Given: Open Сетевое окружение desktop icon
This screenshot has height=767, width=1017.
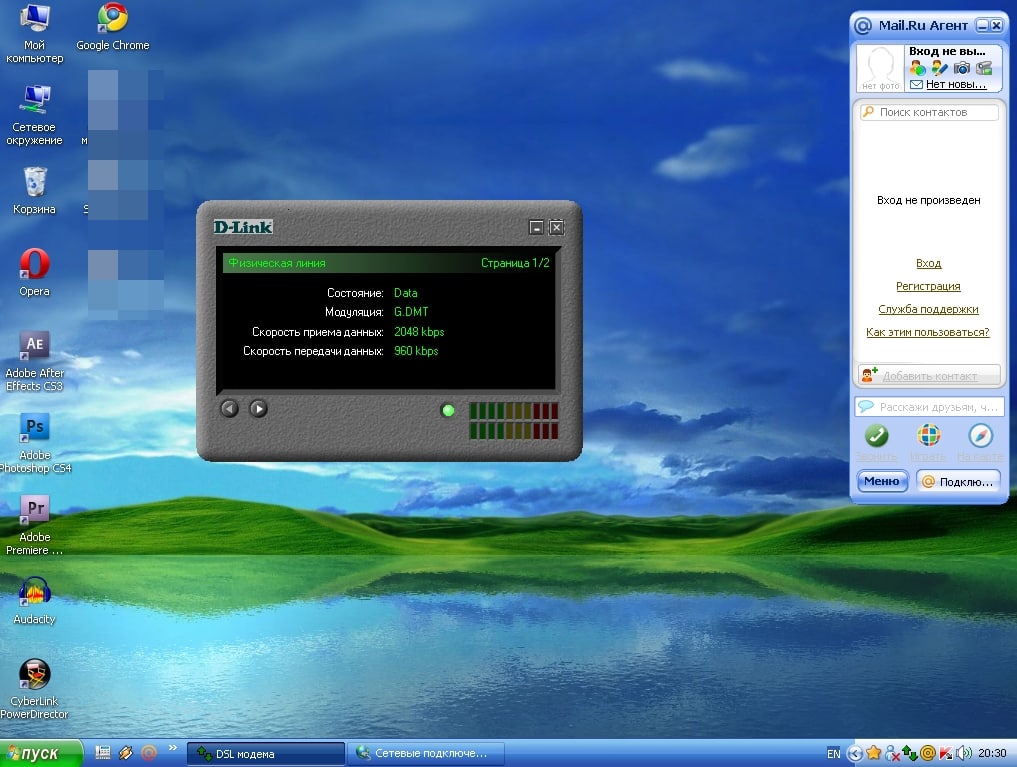Looking at the screenshot, I should (x=34, y=115).
